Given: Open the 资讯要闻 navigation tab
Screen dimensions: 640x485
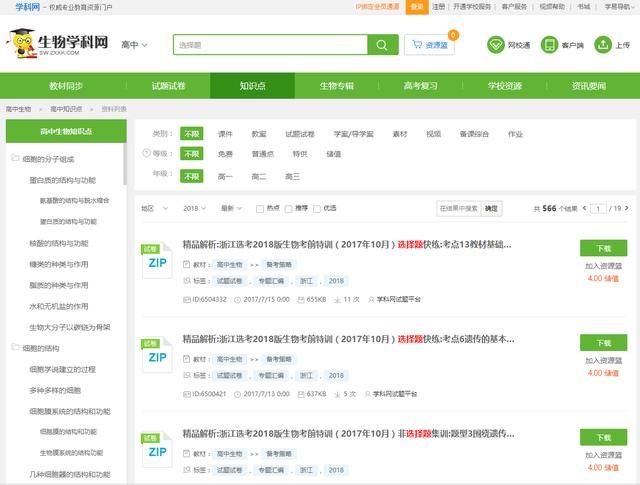Looking at the screenshot, I should 589,86.
